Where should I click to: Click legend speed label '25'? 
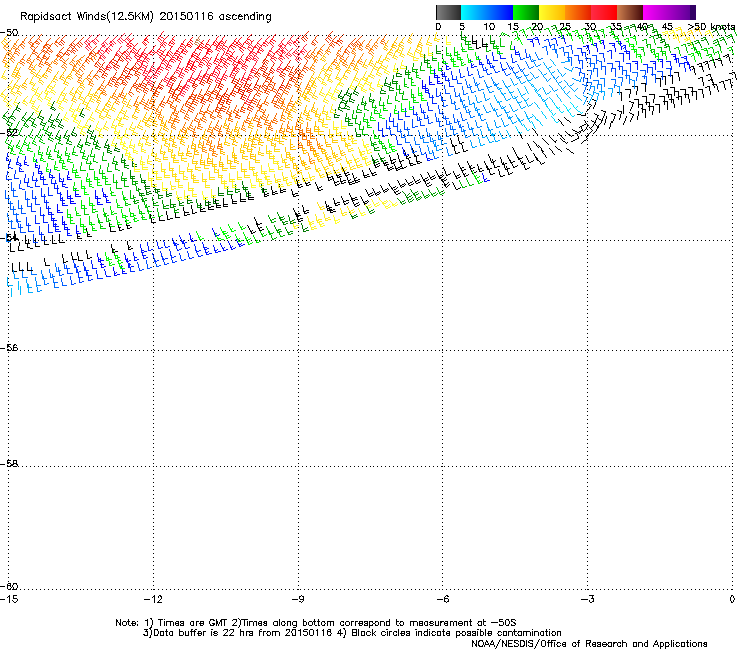pyautogui.click(x=565, y=27)
